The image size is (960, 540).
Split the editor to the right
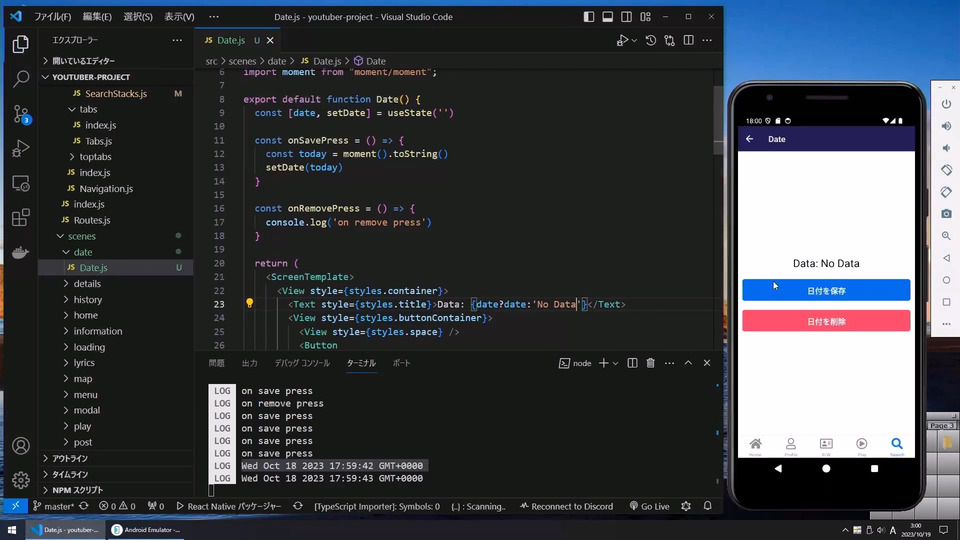[687, 40]
